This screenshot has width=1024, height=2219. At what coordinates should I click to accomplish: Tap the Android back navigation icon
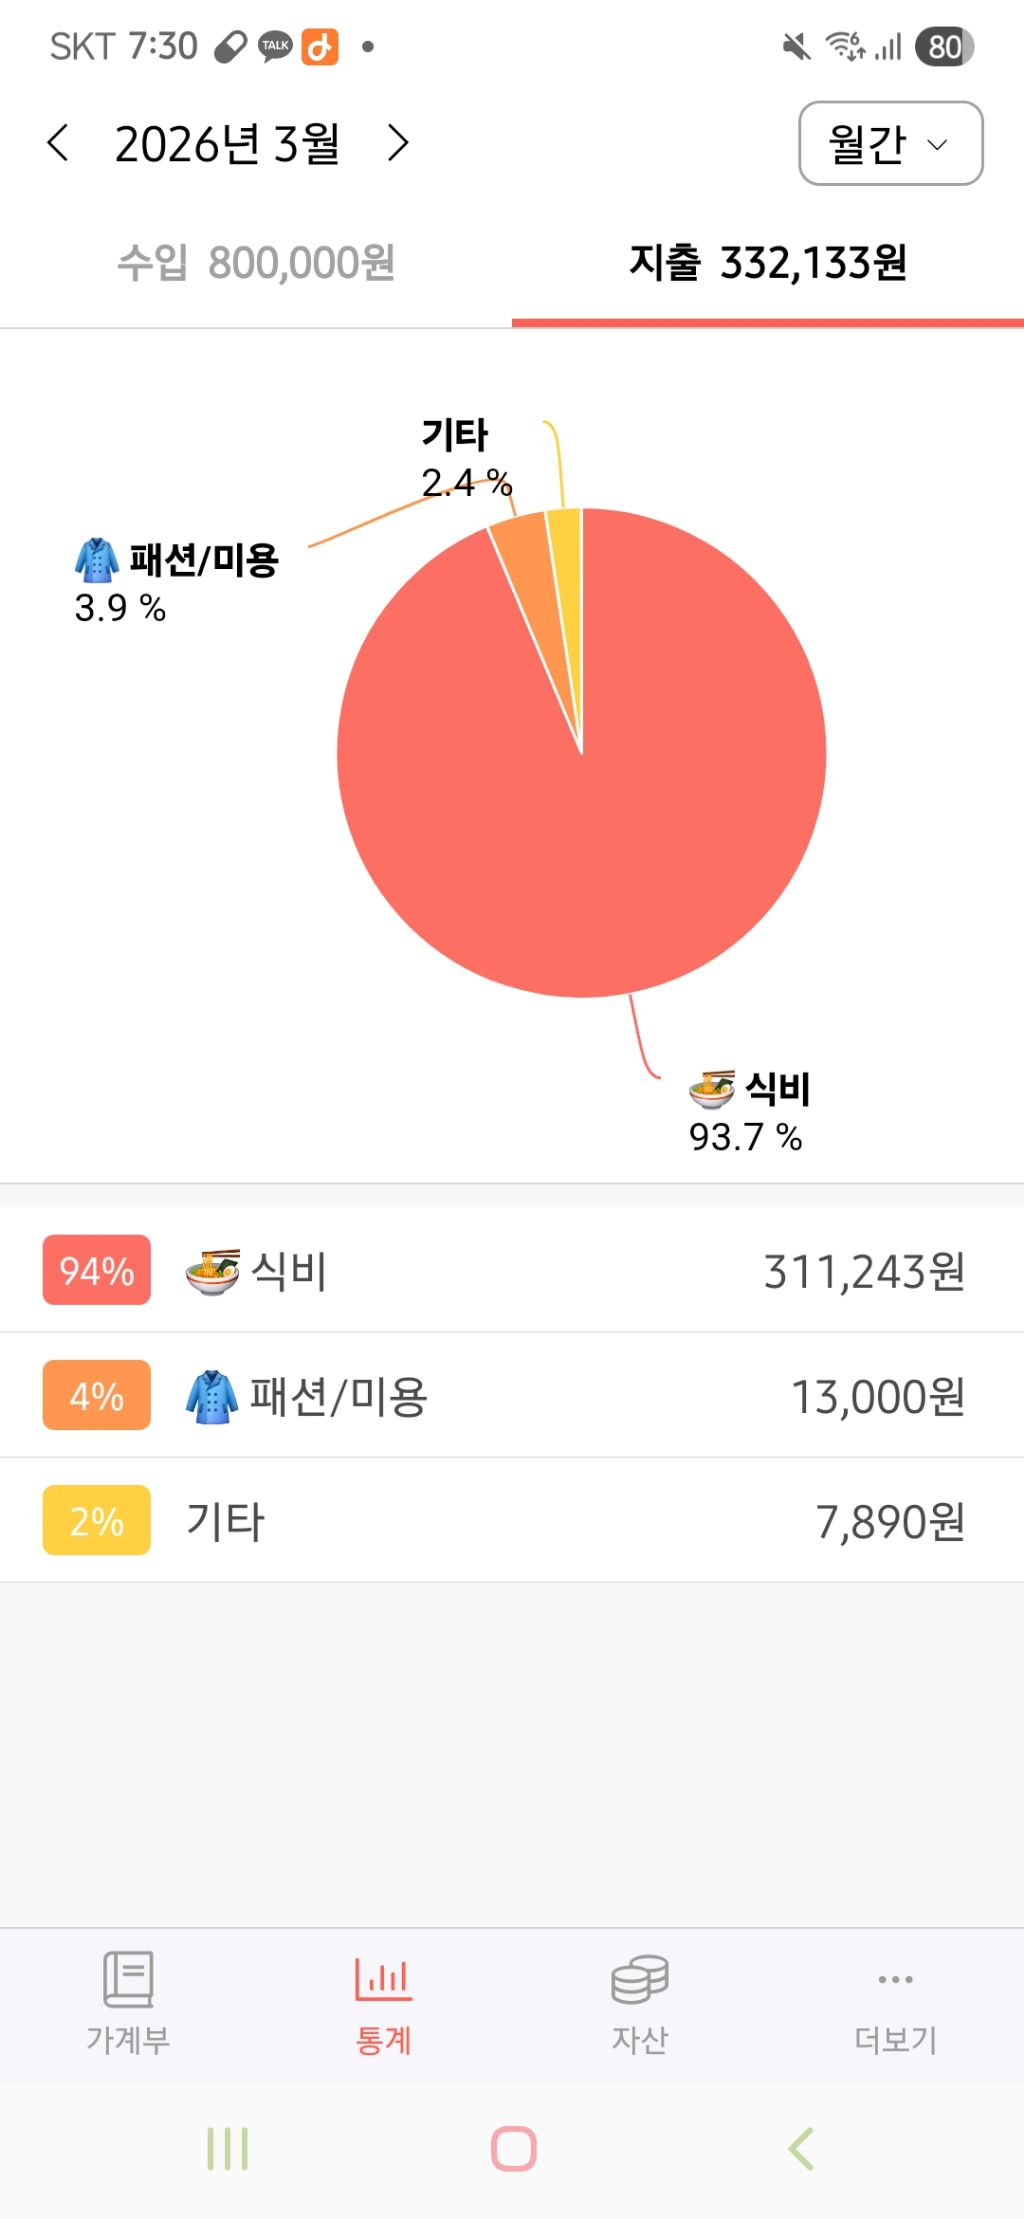point(801,2148)
